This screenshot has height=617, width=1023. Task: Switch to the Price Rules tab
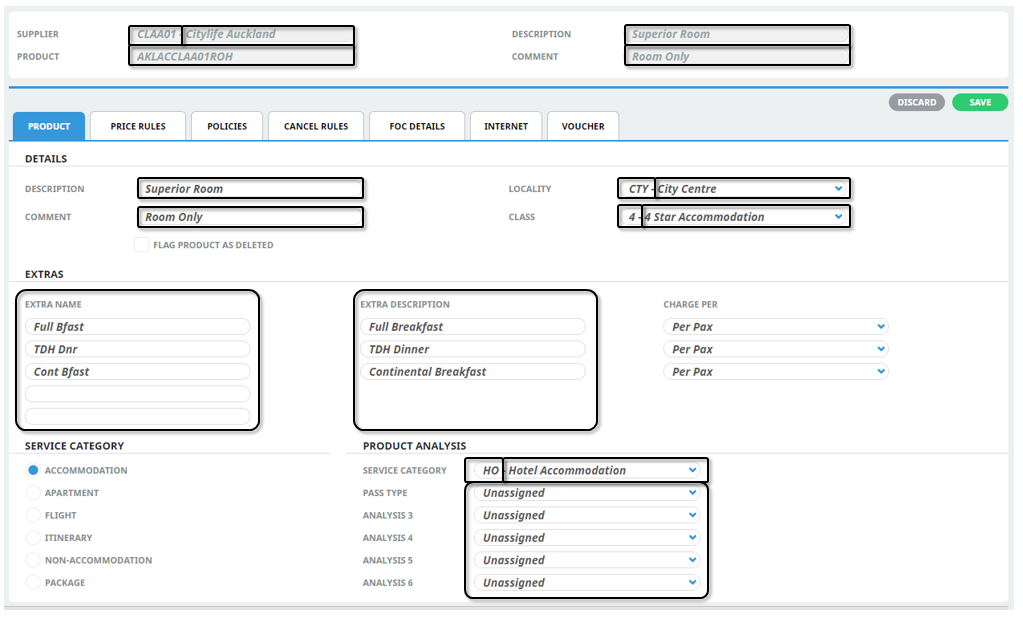click(x=138, y=127)
